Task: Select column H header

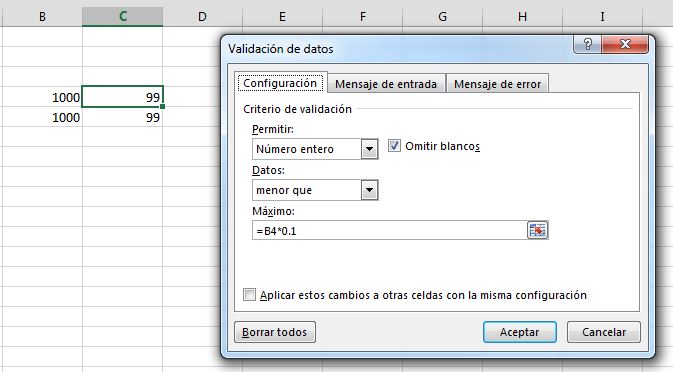Action: click(522, 17)
